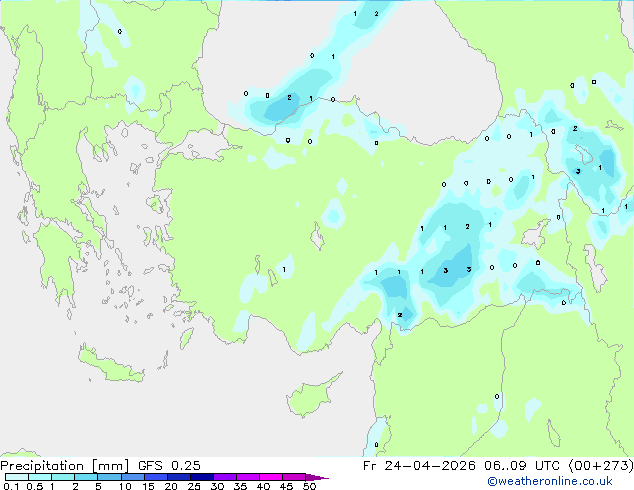Viewport: 634px width, 490px height.
Task: Click the '06..09 UTC' time text
Action: pyautogui.click(x=522, y=465)
